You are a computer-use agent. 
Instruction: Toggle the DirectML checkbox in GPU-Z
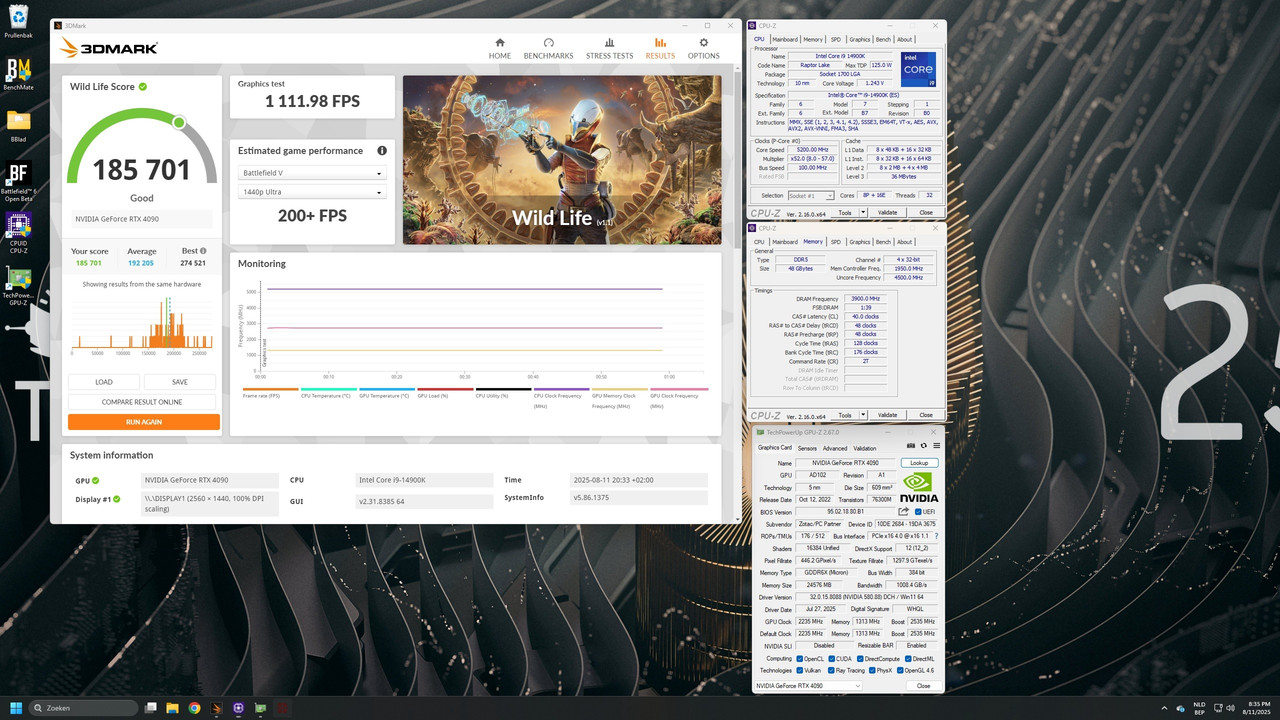pos(907,658)
